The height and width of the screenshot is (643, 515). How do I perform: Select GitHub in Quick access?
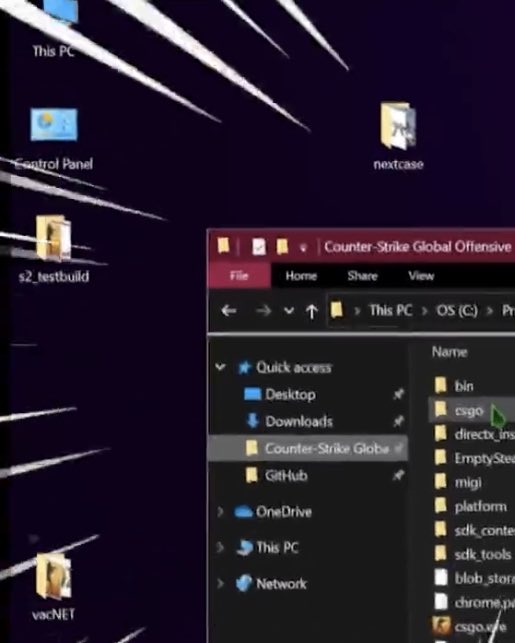tap(286, 476)
